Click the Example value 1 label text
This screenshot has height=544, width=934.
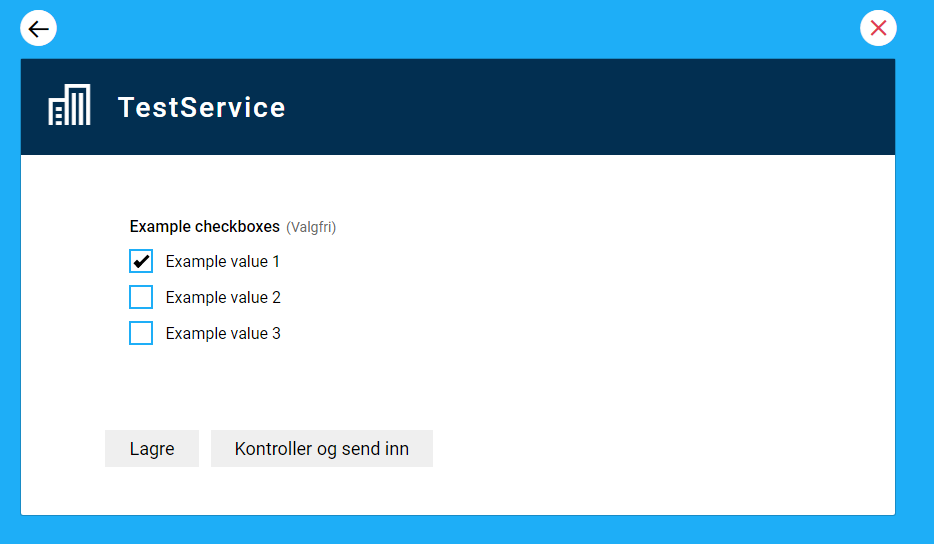(x=223, y=262)
